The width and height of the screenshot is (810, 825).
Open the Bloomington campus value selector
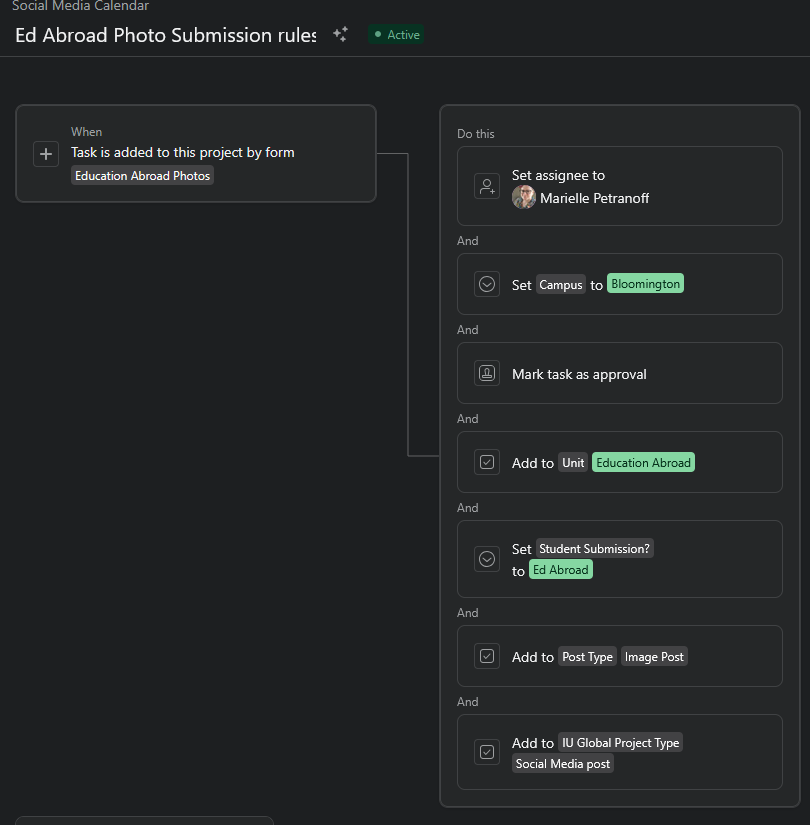point(645,283)
